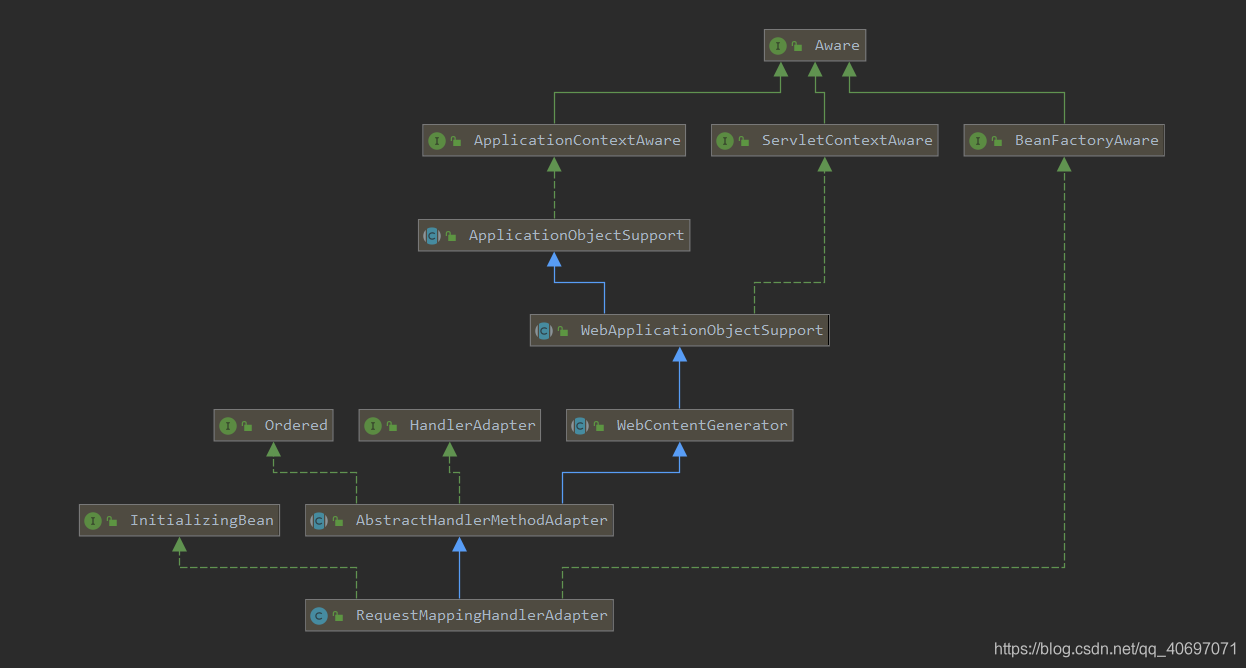
Task: Click the key icon beside InitializingBean
Action: point(110,520)
